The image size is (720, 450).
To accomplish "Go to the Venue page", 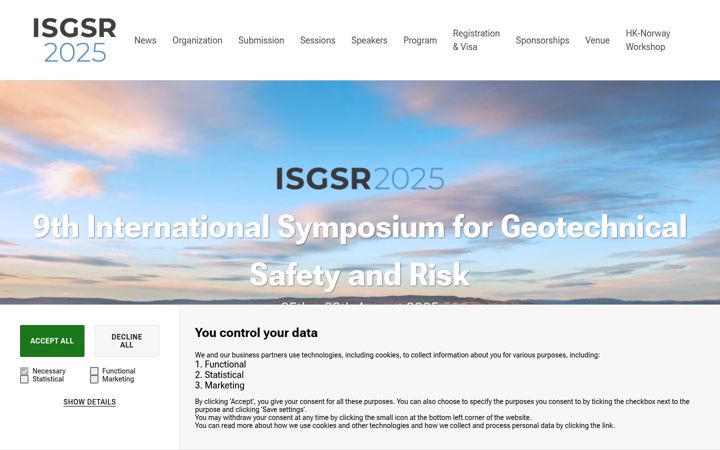I will 597,40.
